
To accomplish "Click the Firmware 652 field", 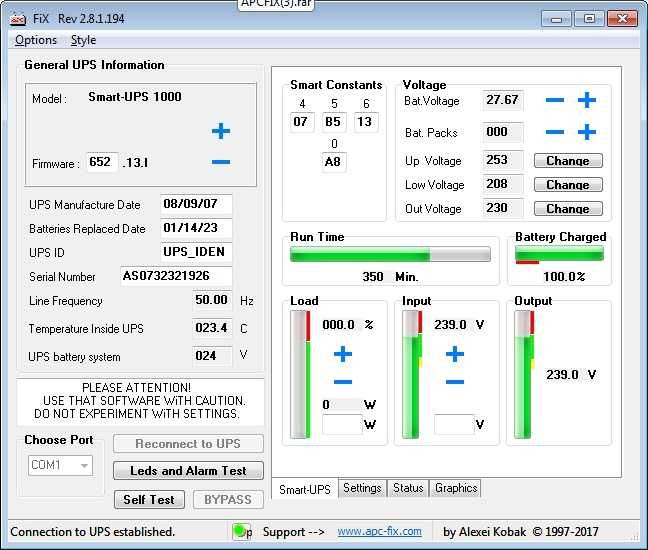I will coord(102,162).
